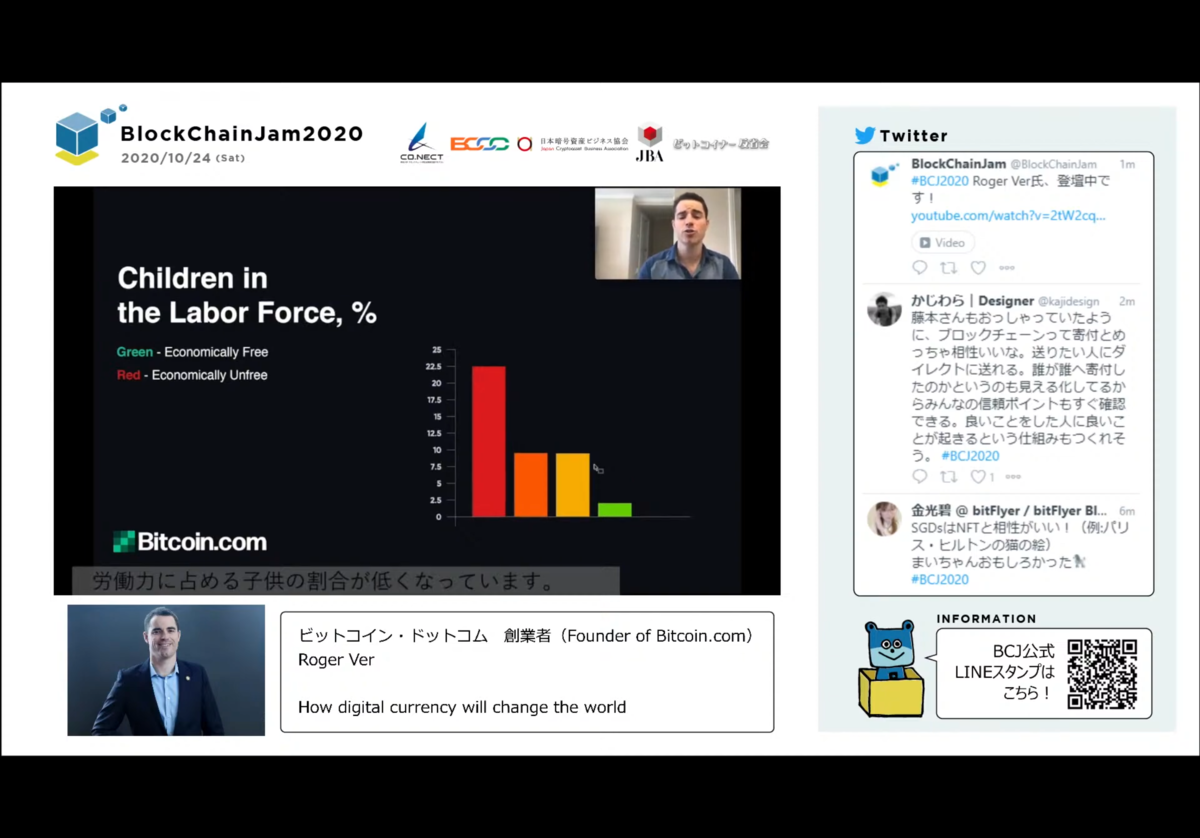This screenshot has height=838, width=1200.
Task: Click the yellow bar in the chart
Action: click(x=573, y=485)
